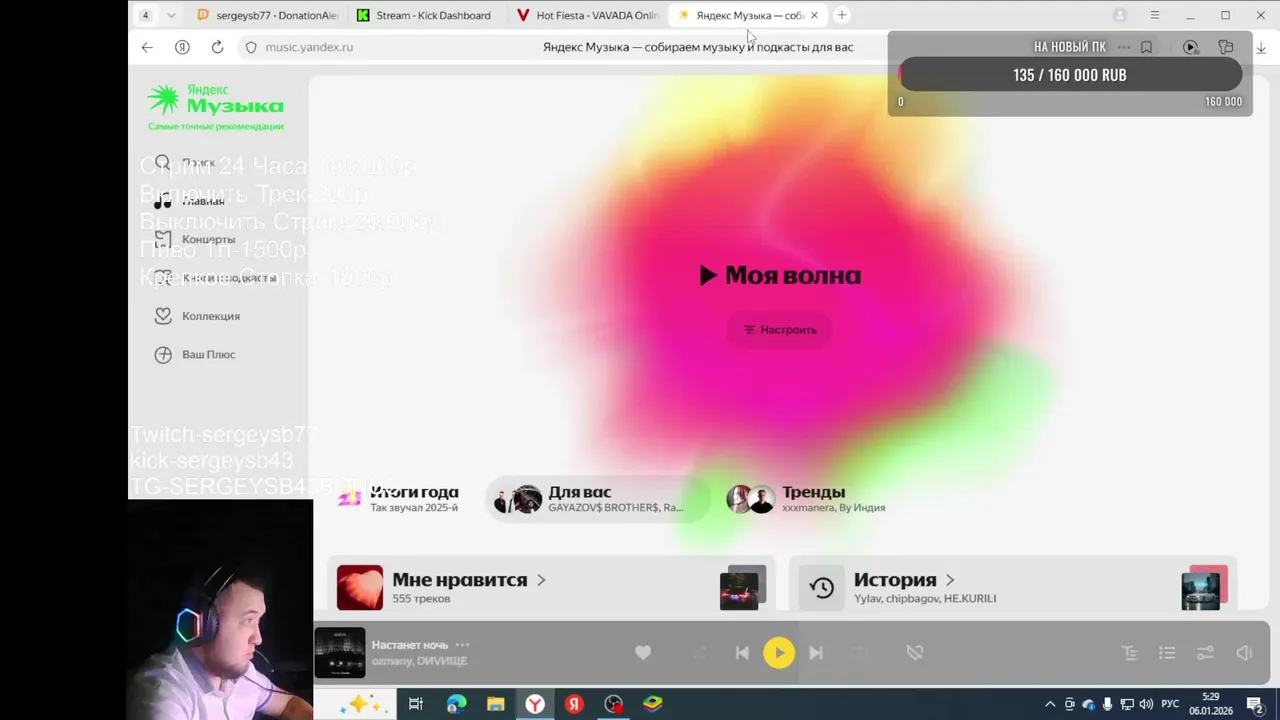1280x720 pixels.
Task: Reload the Yandex Music page
Action: (x=217, y=47)
